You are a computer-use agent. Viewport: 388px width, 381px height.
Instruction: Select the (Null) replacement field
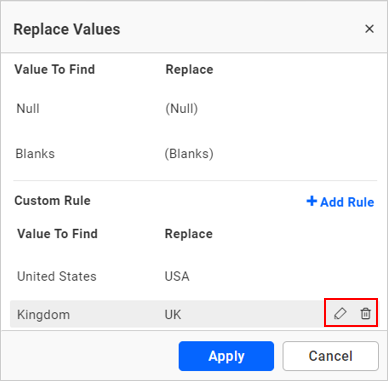(x=182, y=109)
